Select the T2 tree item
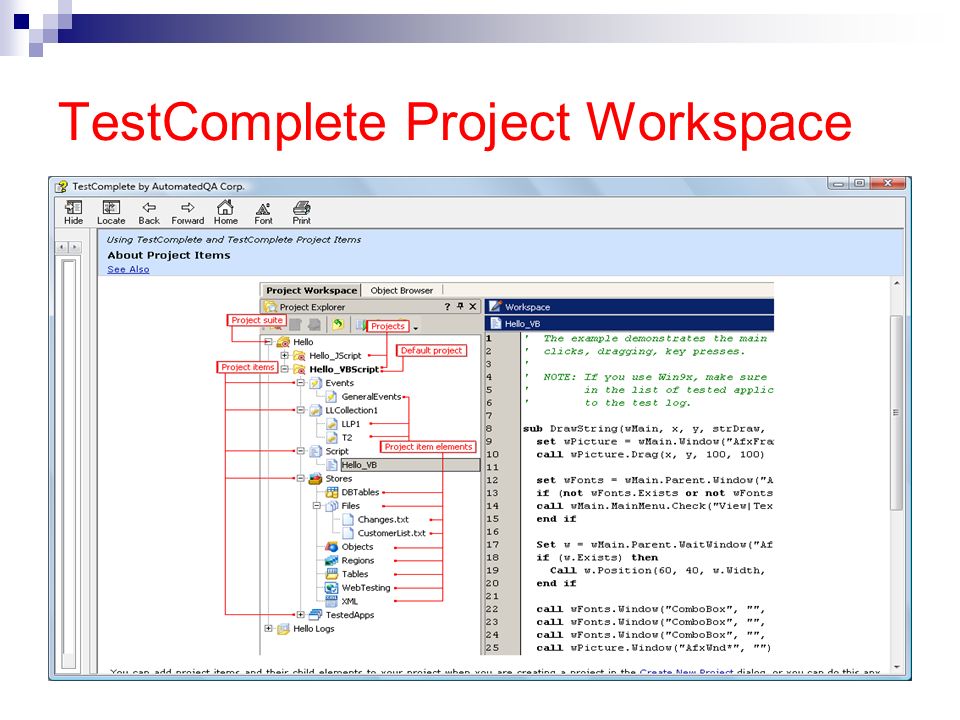 [x=347, y=438]
